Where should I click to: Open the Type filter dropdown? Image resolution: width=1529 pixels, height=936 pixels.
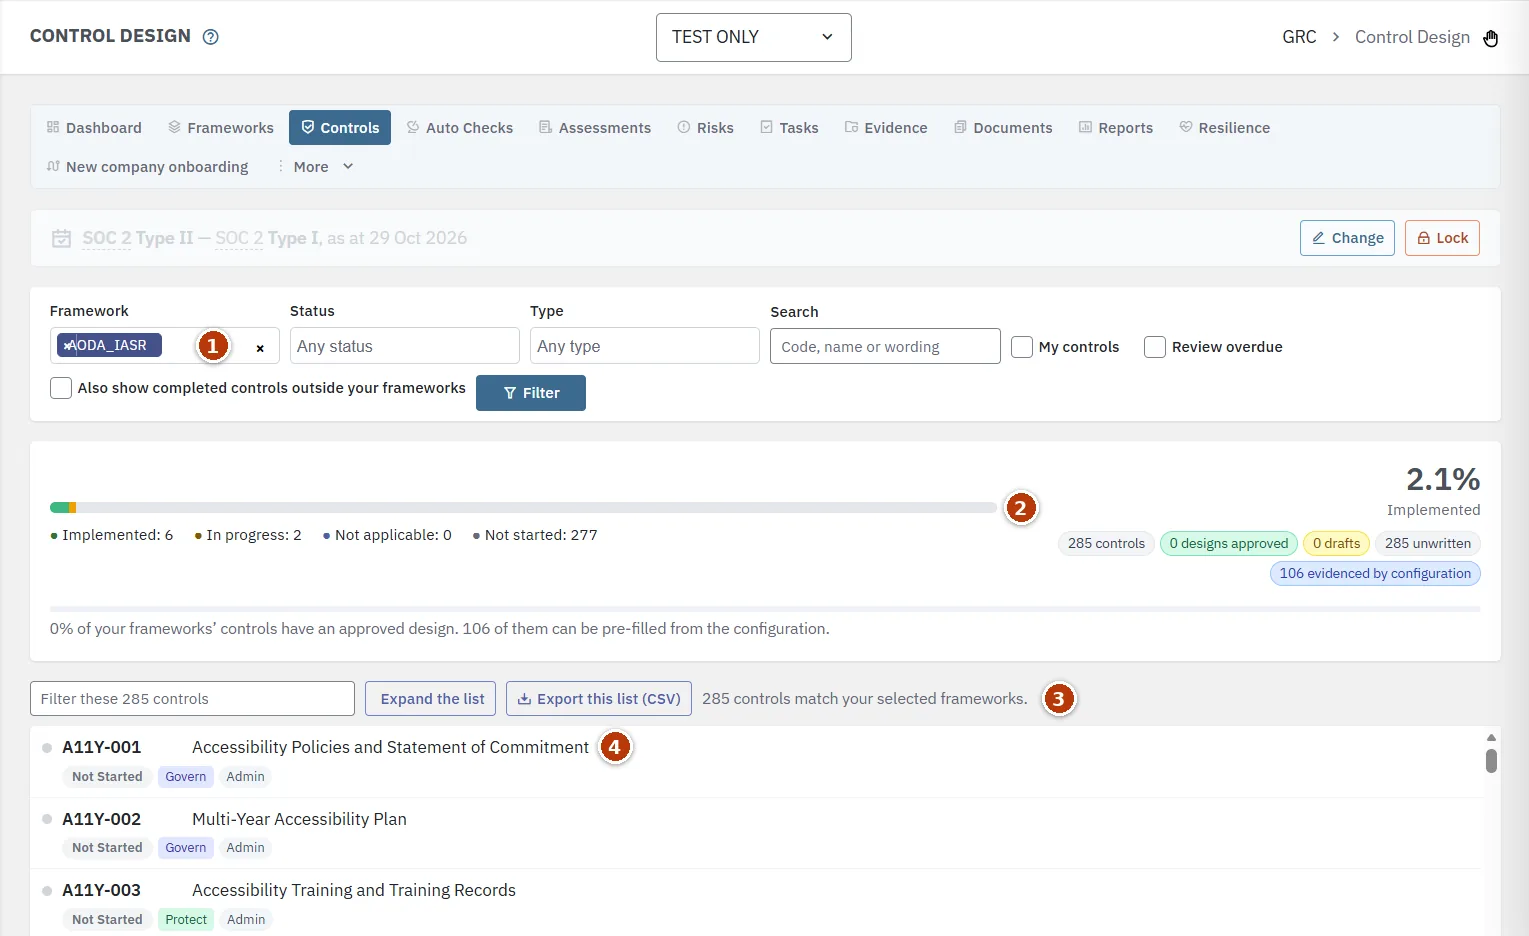pos(644,346)
